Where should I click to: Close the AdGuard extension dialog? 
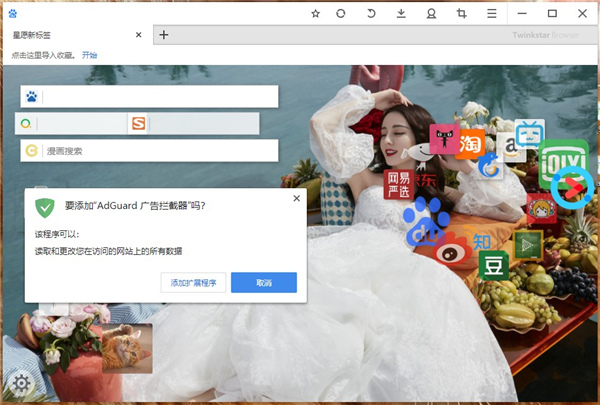coord(296,198)
